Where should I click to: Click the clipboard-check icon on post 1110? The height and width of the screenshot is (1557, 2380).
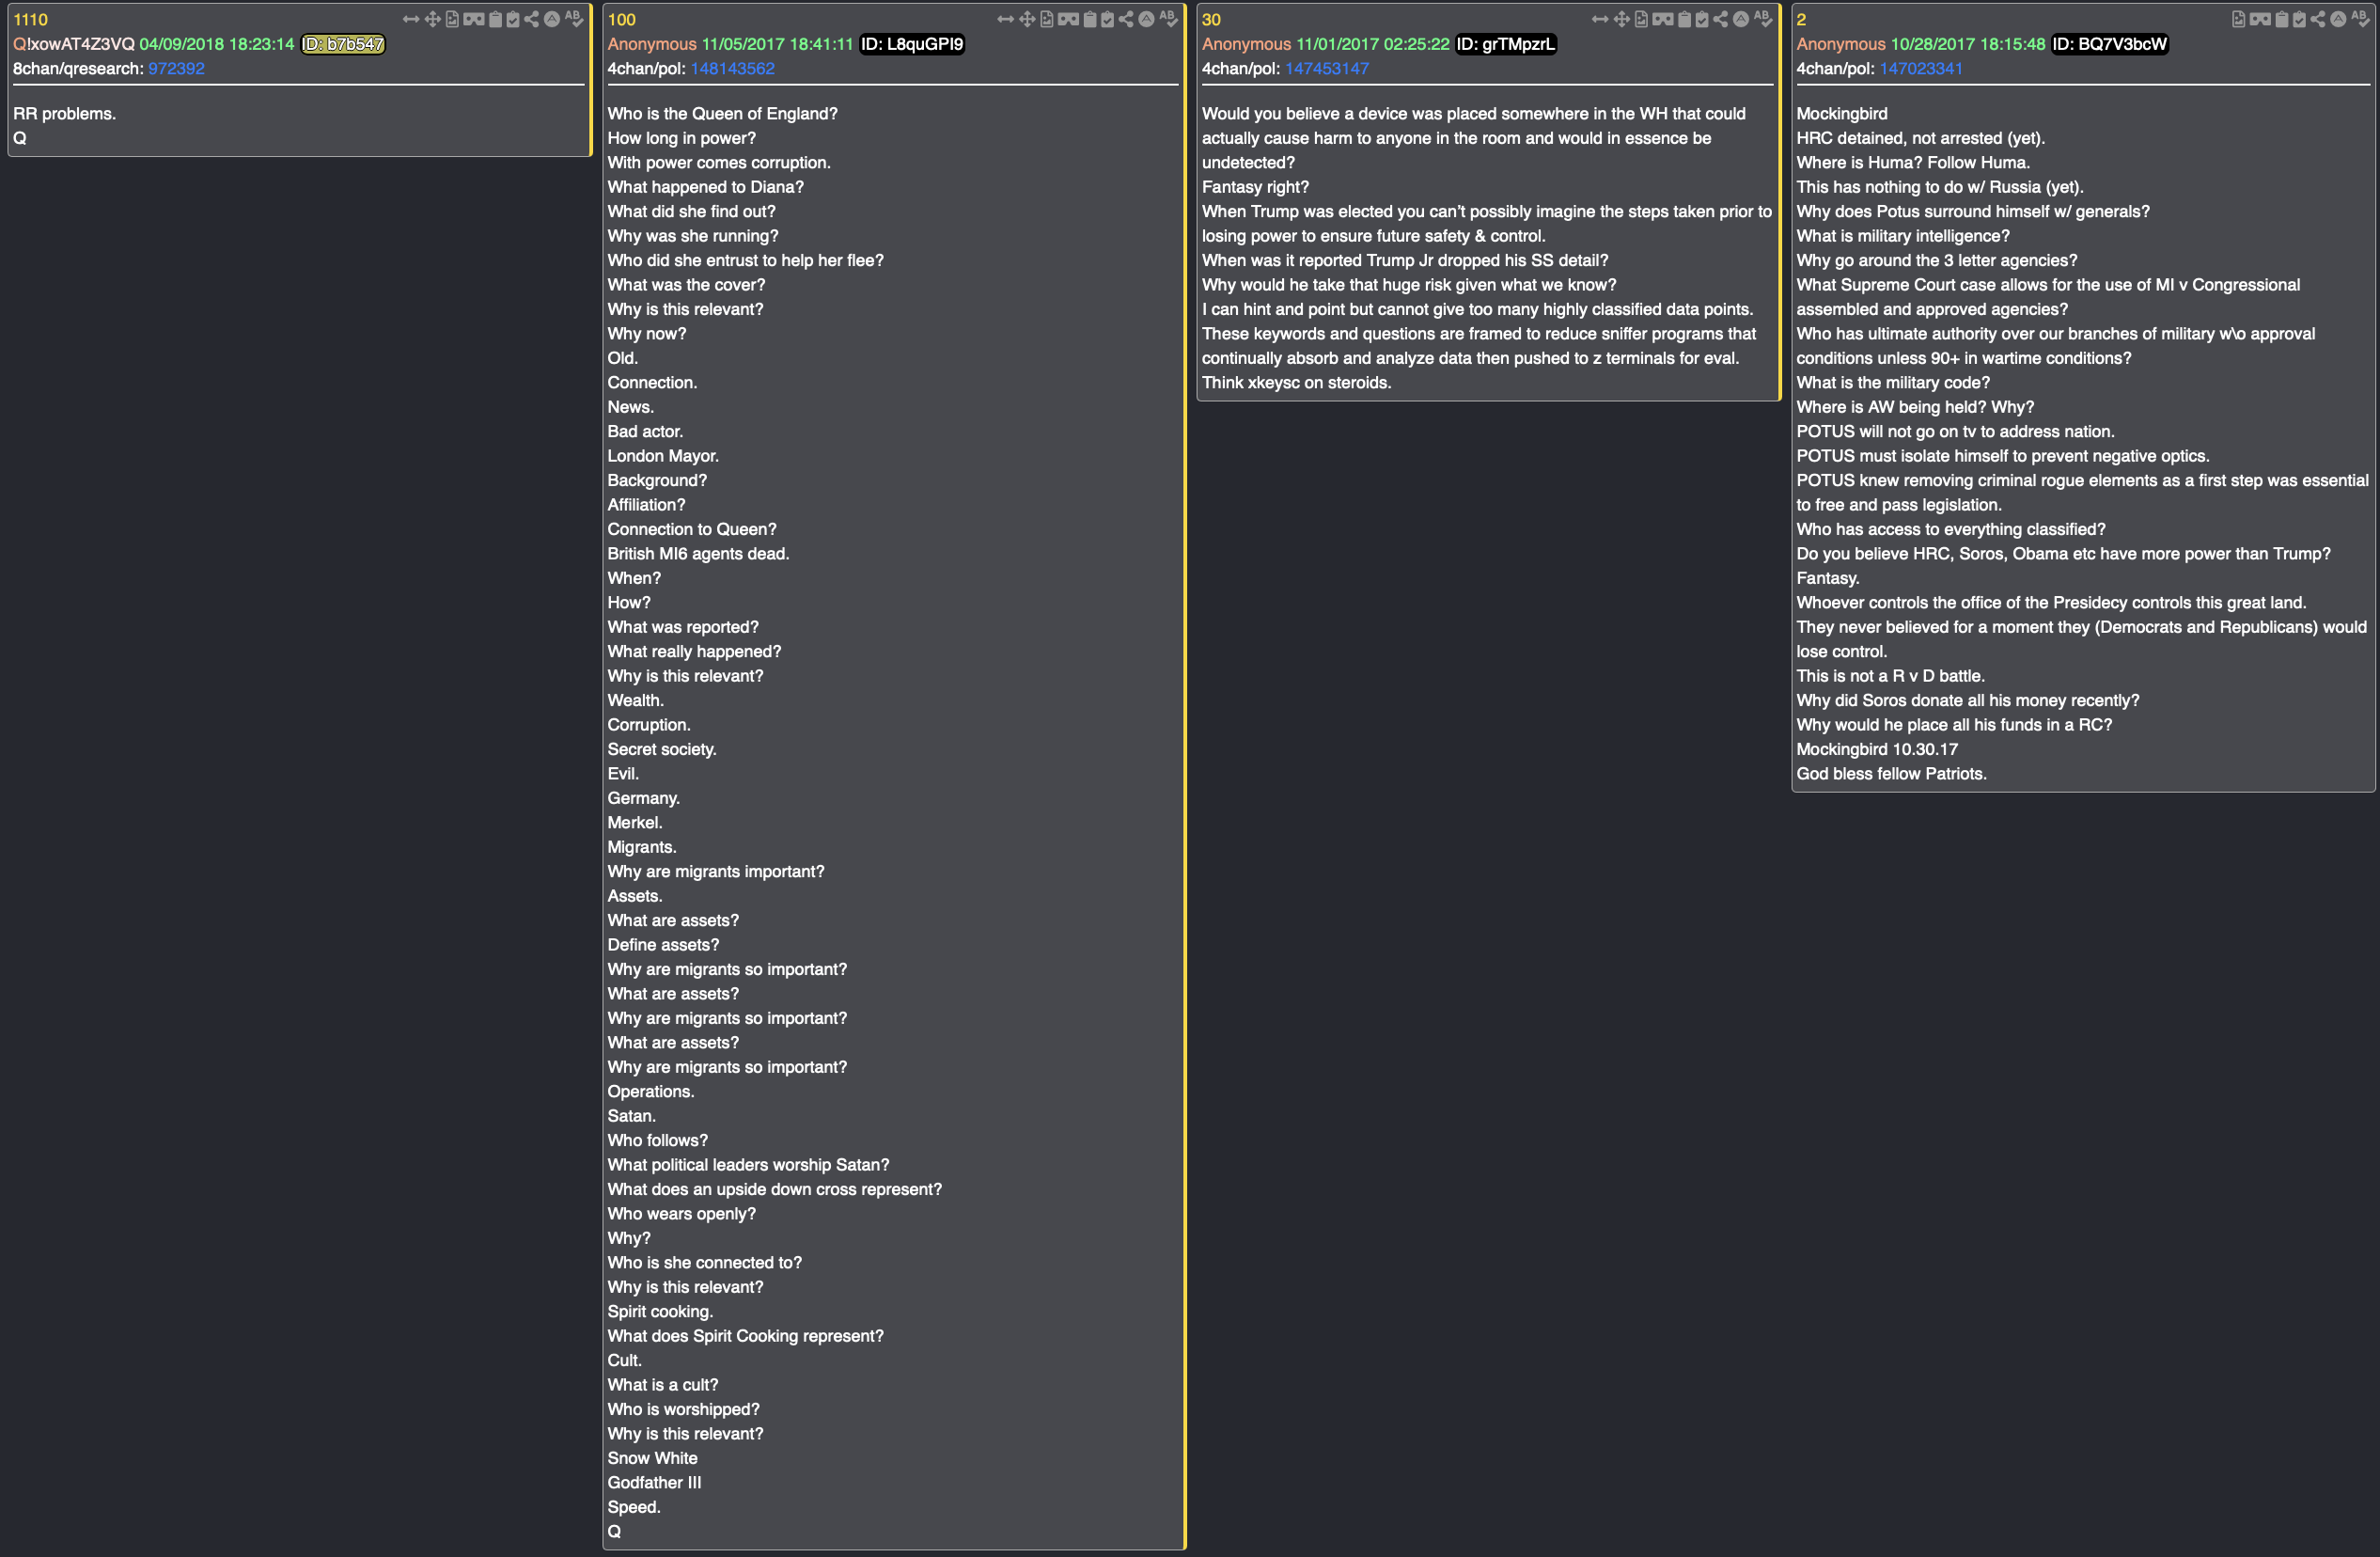tap(513, 19)
